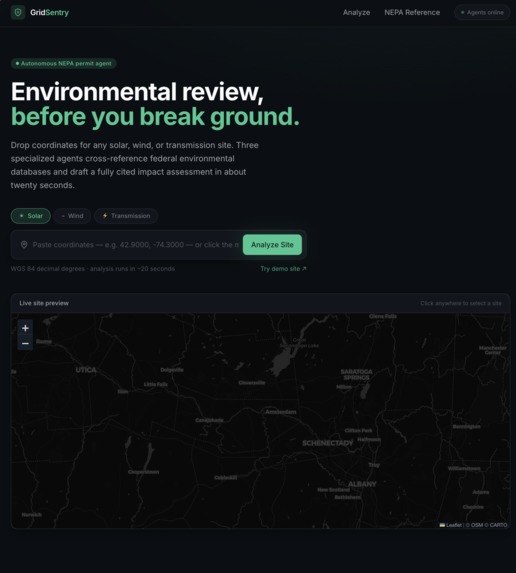Click the location pin icon in coordinates field
The image size is (516, 573).
[x=24, y=245]
